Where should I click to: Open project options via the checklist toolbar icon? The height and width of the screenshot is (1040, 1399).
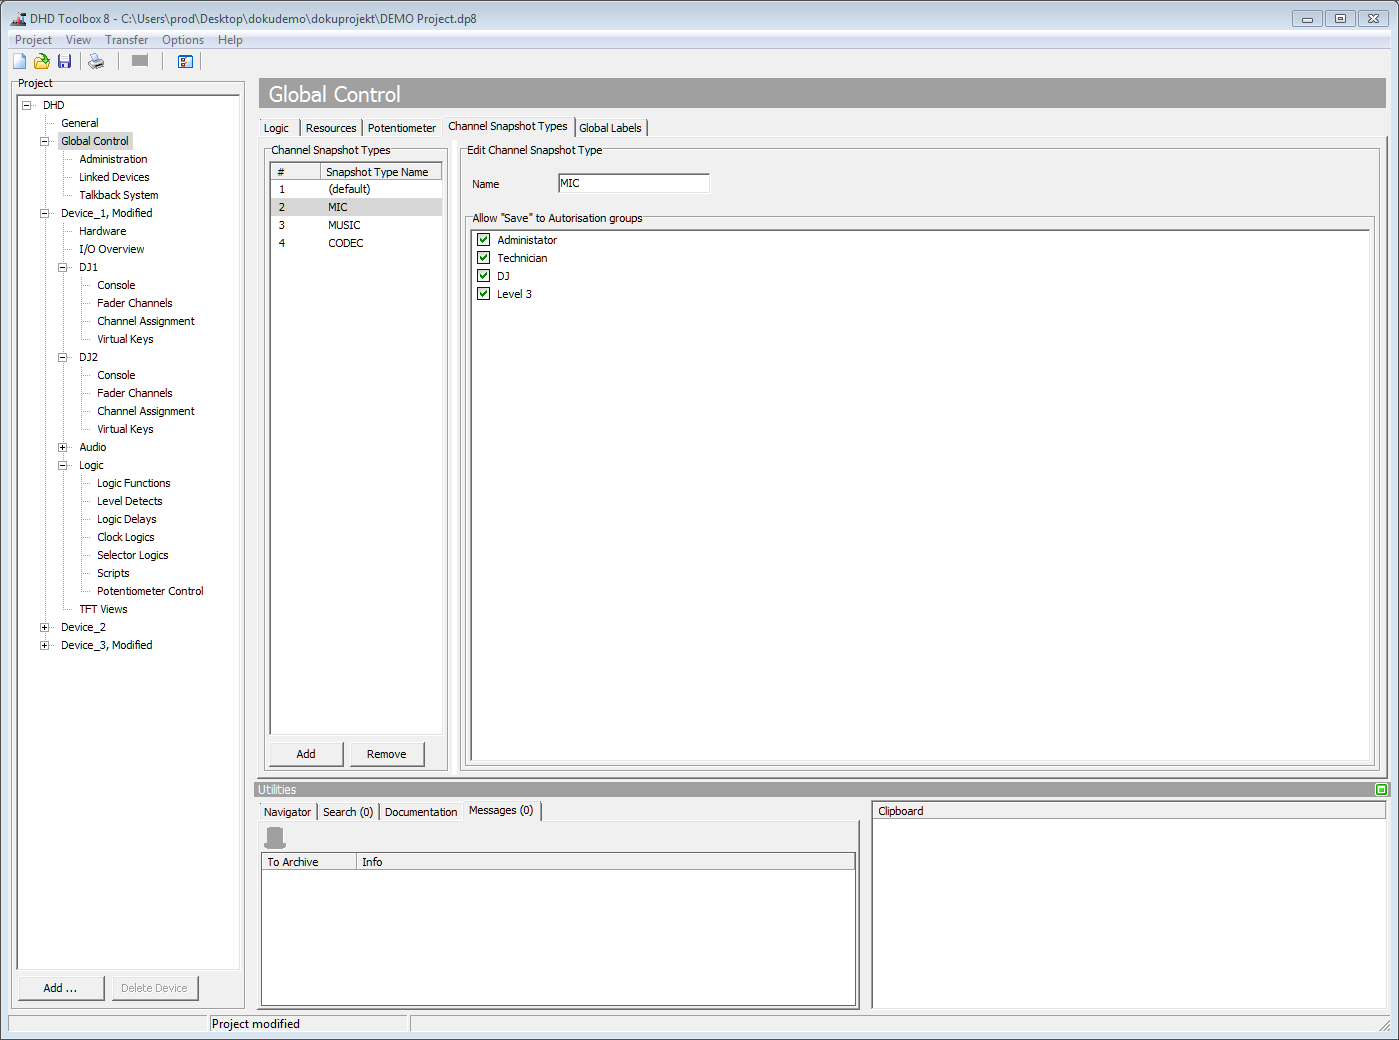click(x=185, y=61)
